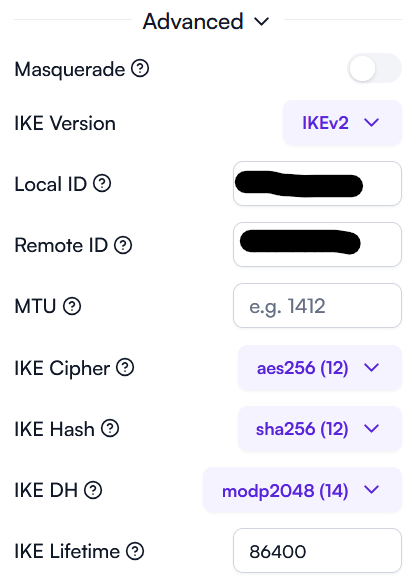This screenshot has width=418, height=583.
Task: Click into the Remote ID field
Action: coord(317,245)
